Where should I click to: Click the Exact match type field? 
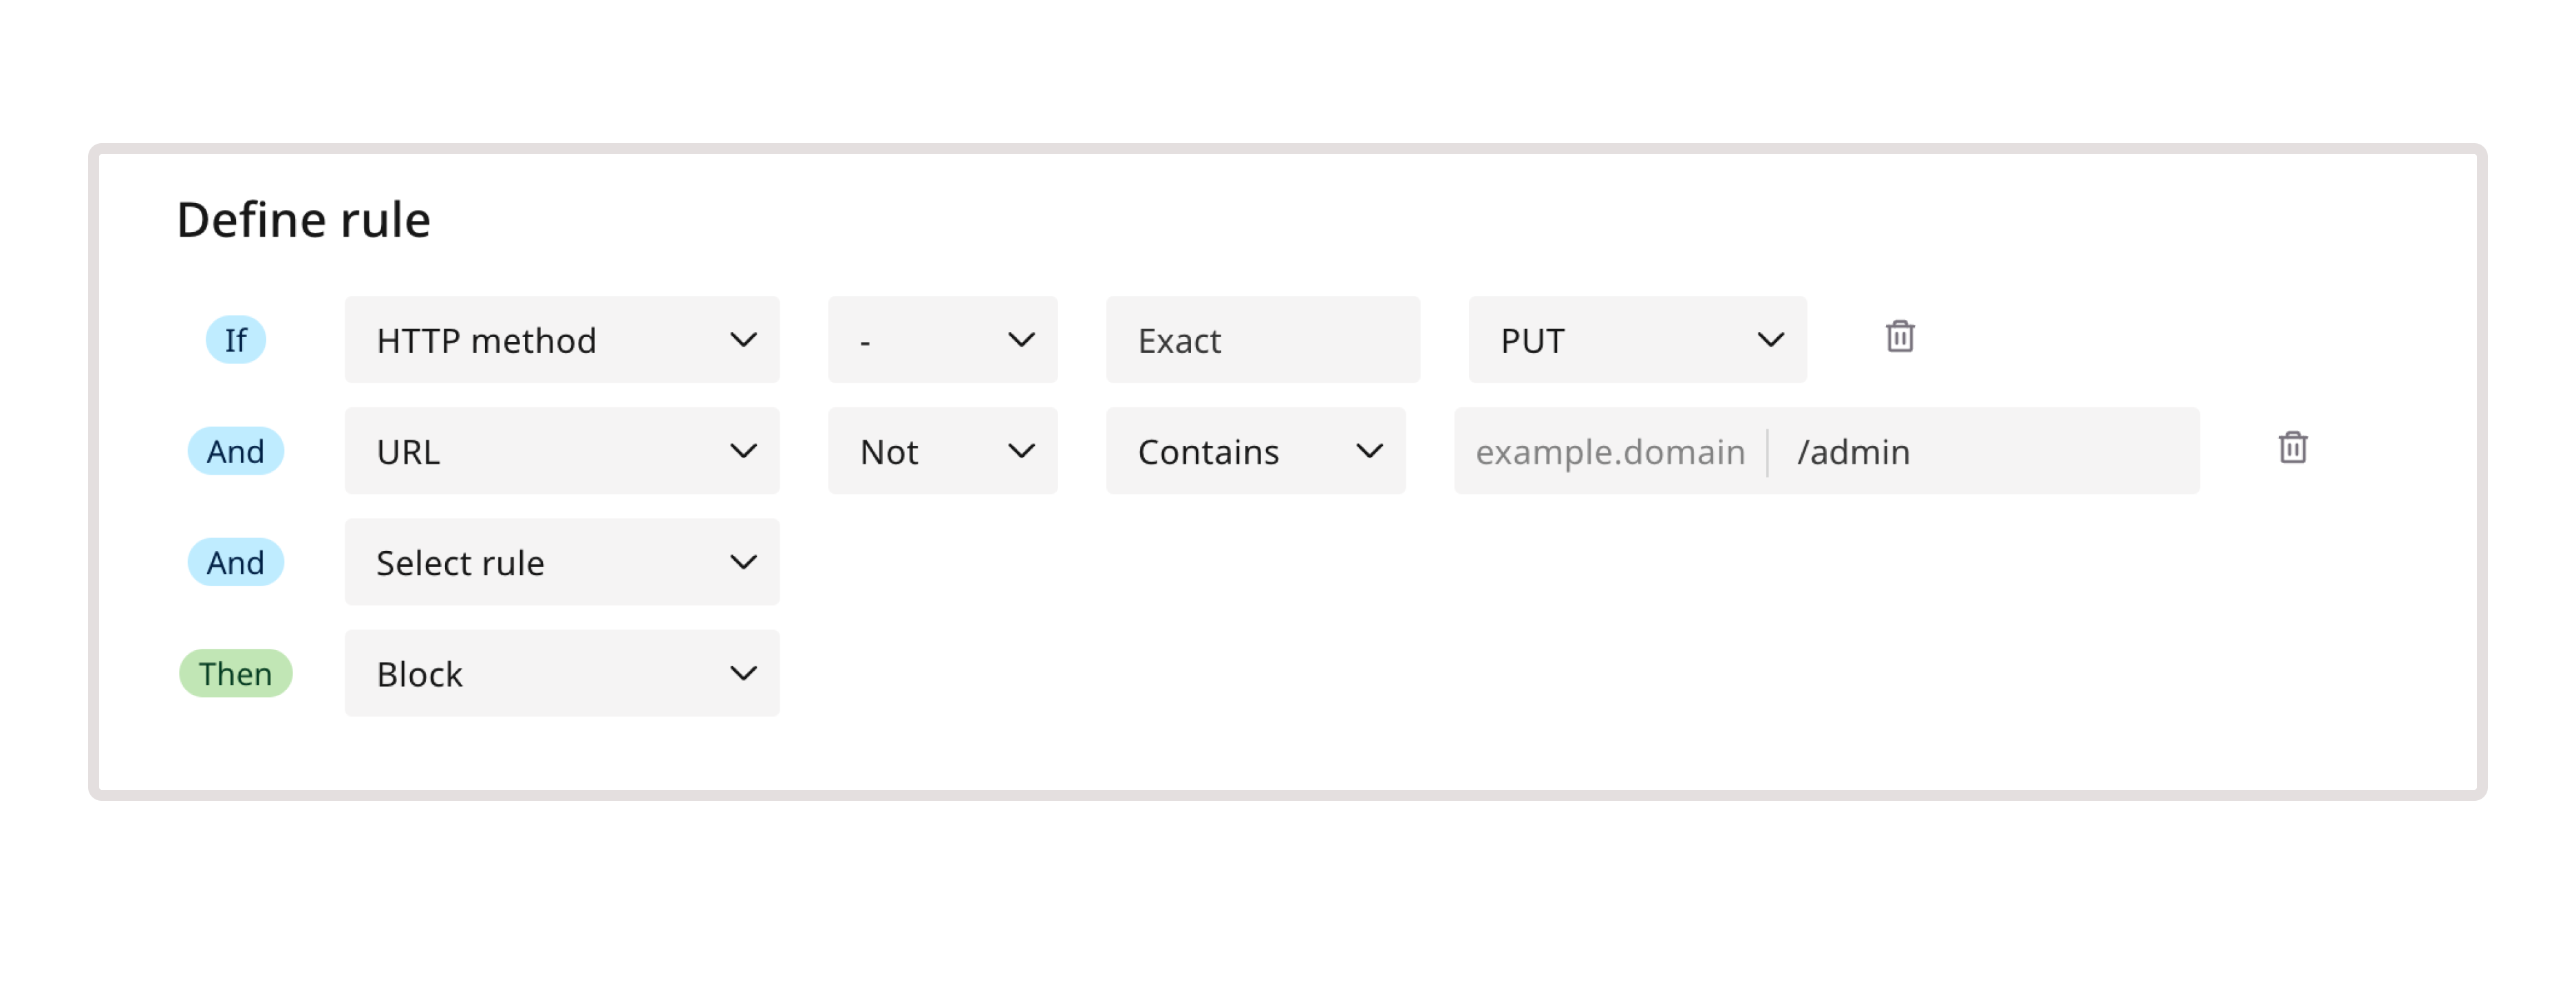pos(1262,340)
